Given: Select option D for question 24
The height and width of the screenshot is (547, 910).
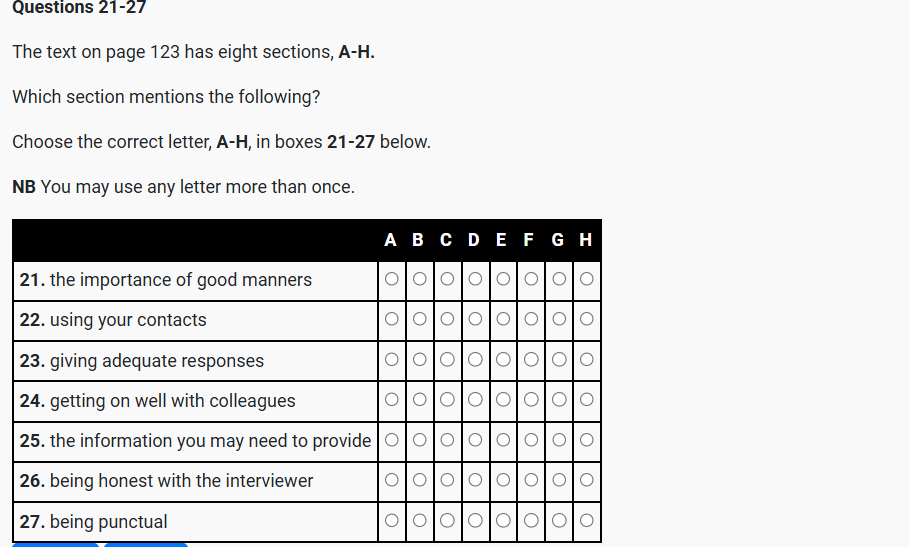Looking at the screenshot, I should pyautogui.click(x=474, y=400).
